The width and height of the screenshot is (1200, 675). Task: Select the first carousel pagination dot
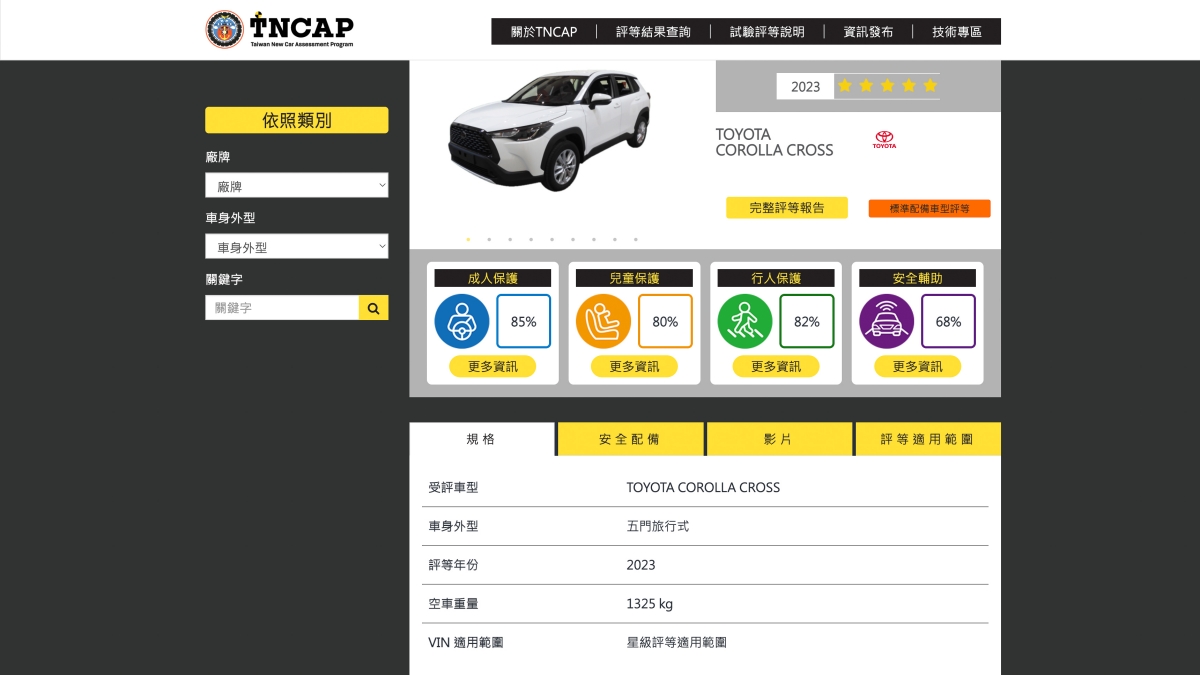468,239
